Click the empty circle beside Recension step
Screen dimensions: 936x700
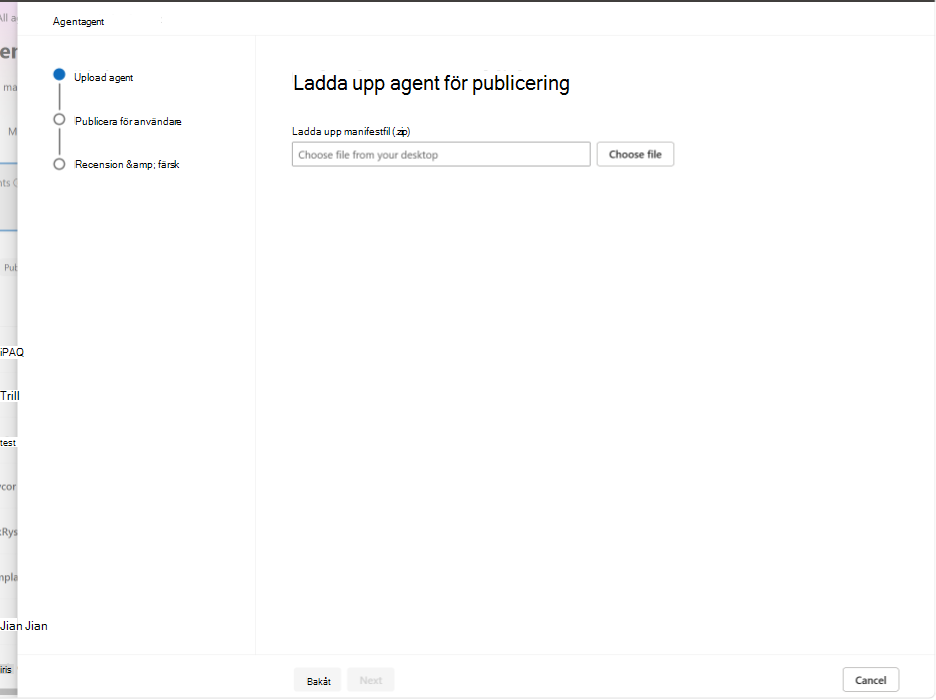click(59, 164)
